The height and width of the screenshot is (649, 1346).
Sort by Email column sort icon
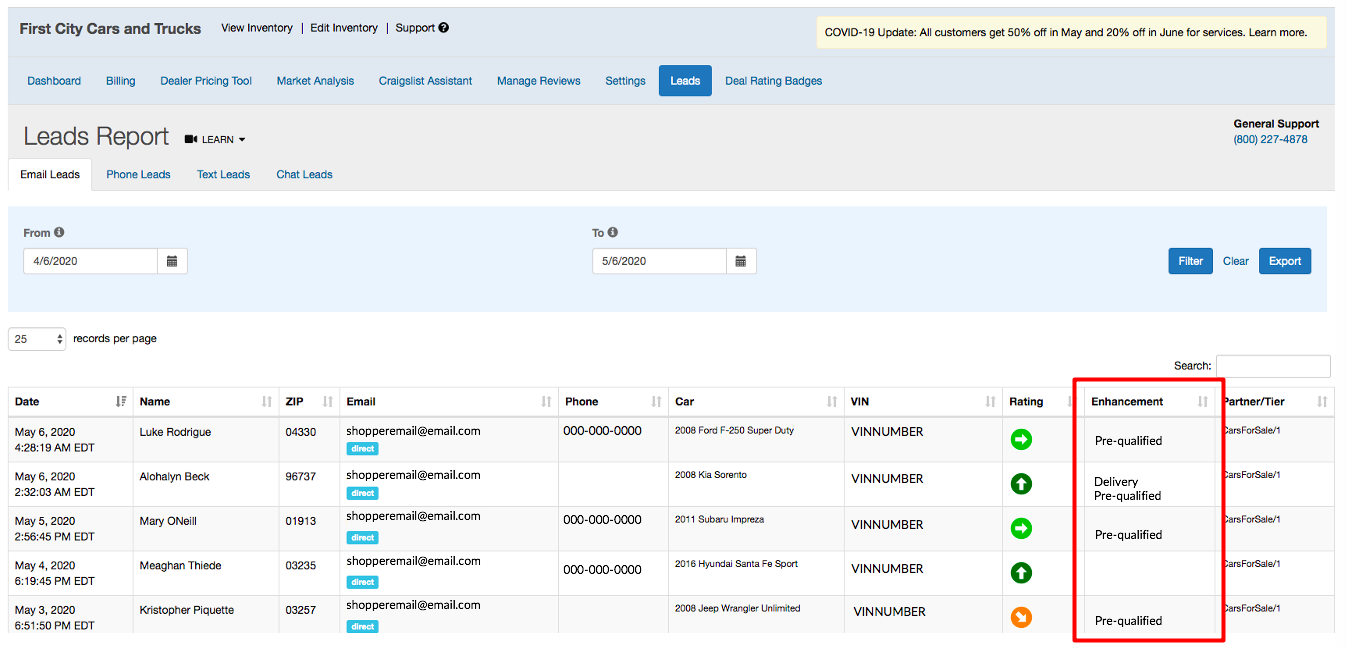(546, 401)
